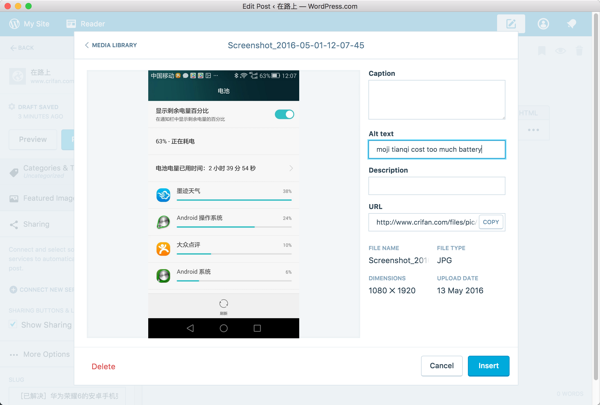Copy the image URL

tap(491, 222)
